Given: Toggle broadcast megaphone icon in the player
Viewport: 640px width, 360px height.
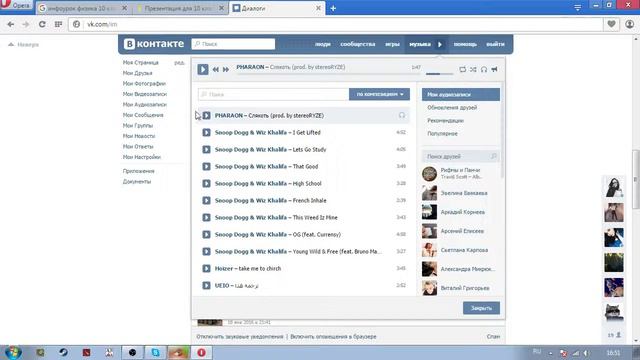Looking at the screenshot, I should [494, 70].
